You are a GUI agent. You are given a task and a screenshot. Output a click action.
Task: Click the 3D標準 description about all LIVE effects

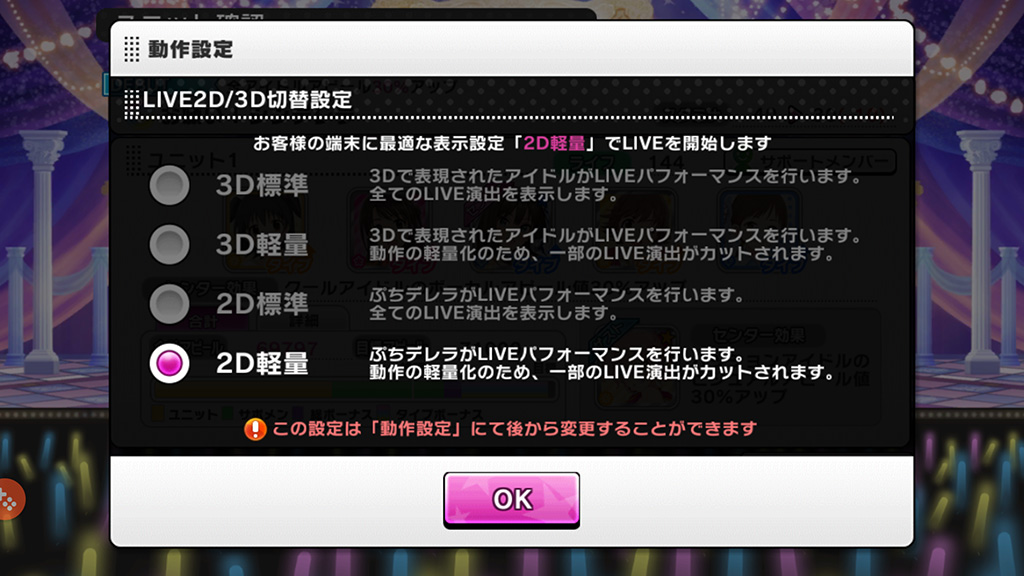615,185
